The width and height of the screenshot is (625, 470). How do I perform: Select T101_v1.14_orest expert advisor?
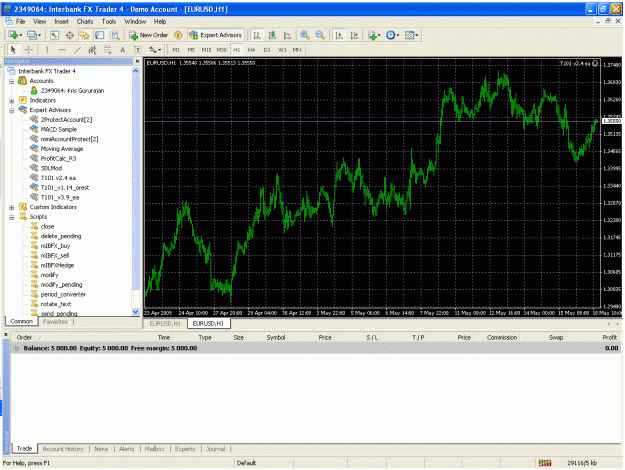tap(65, 188)
